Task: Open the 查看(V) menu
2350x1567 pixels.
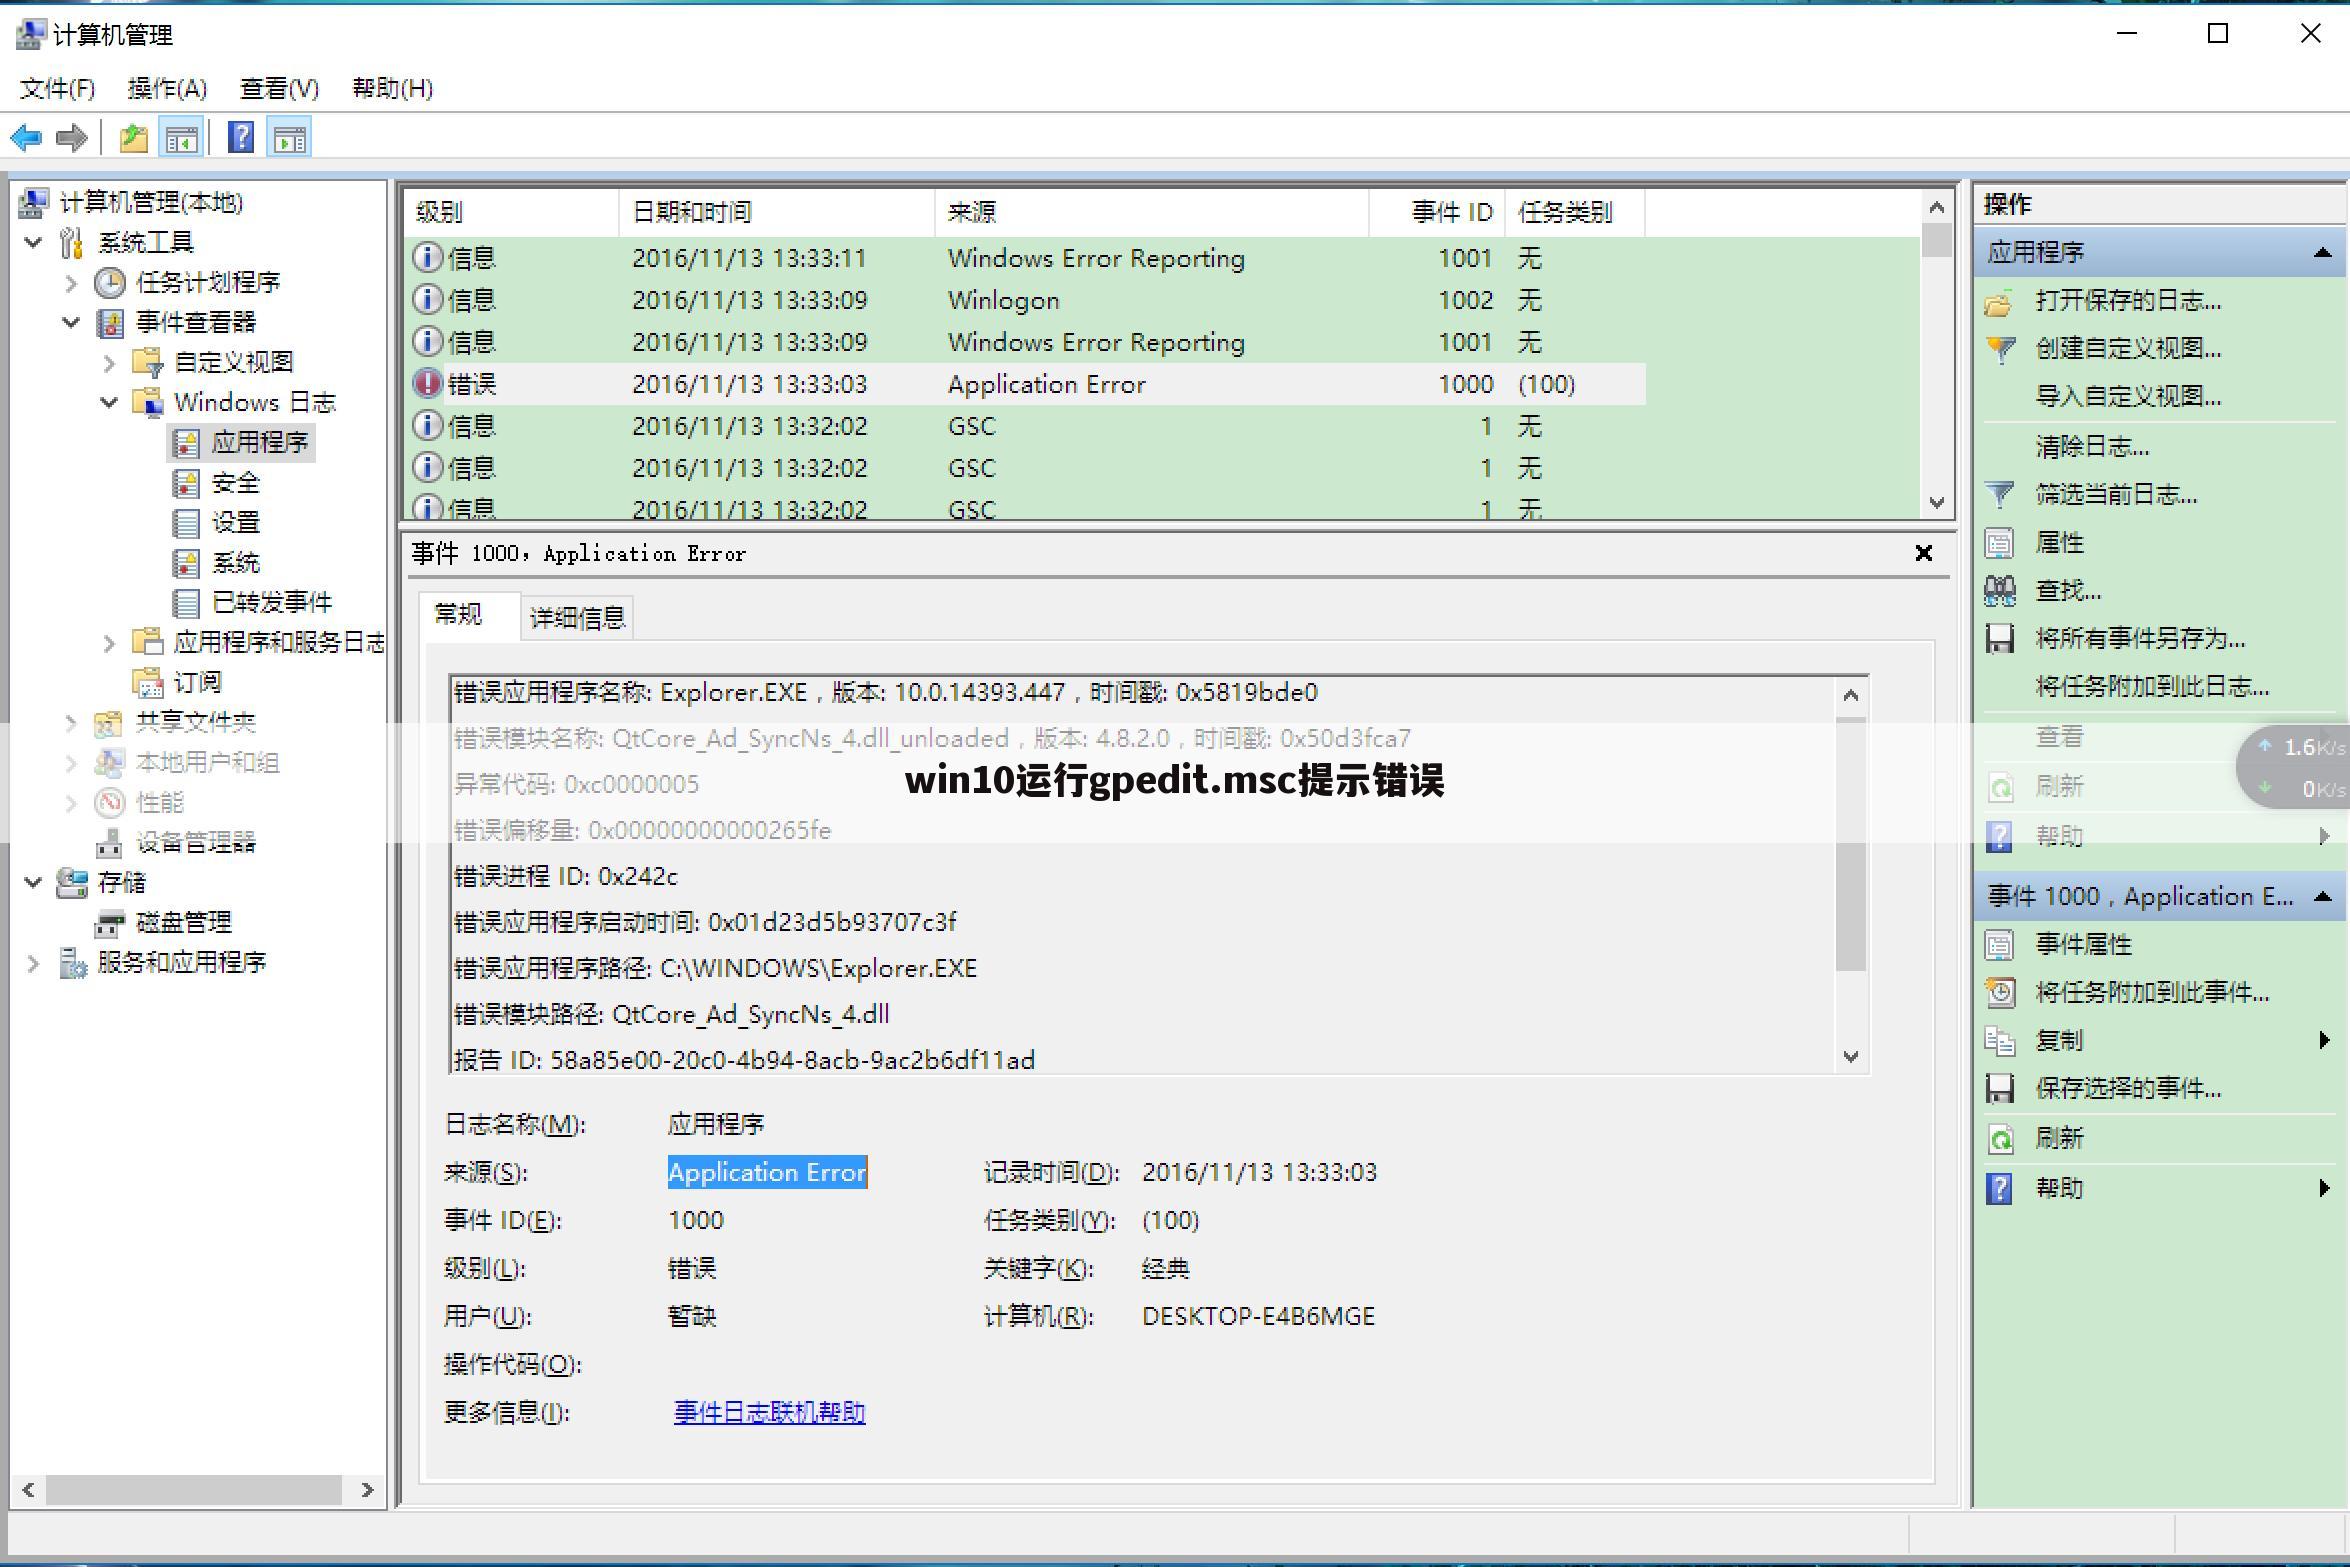Action: pyautogui.click(x=279, y=88)
